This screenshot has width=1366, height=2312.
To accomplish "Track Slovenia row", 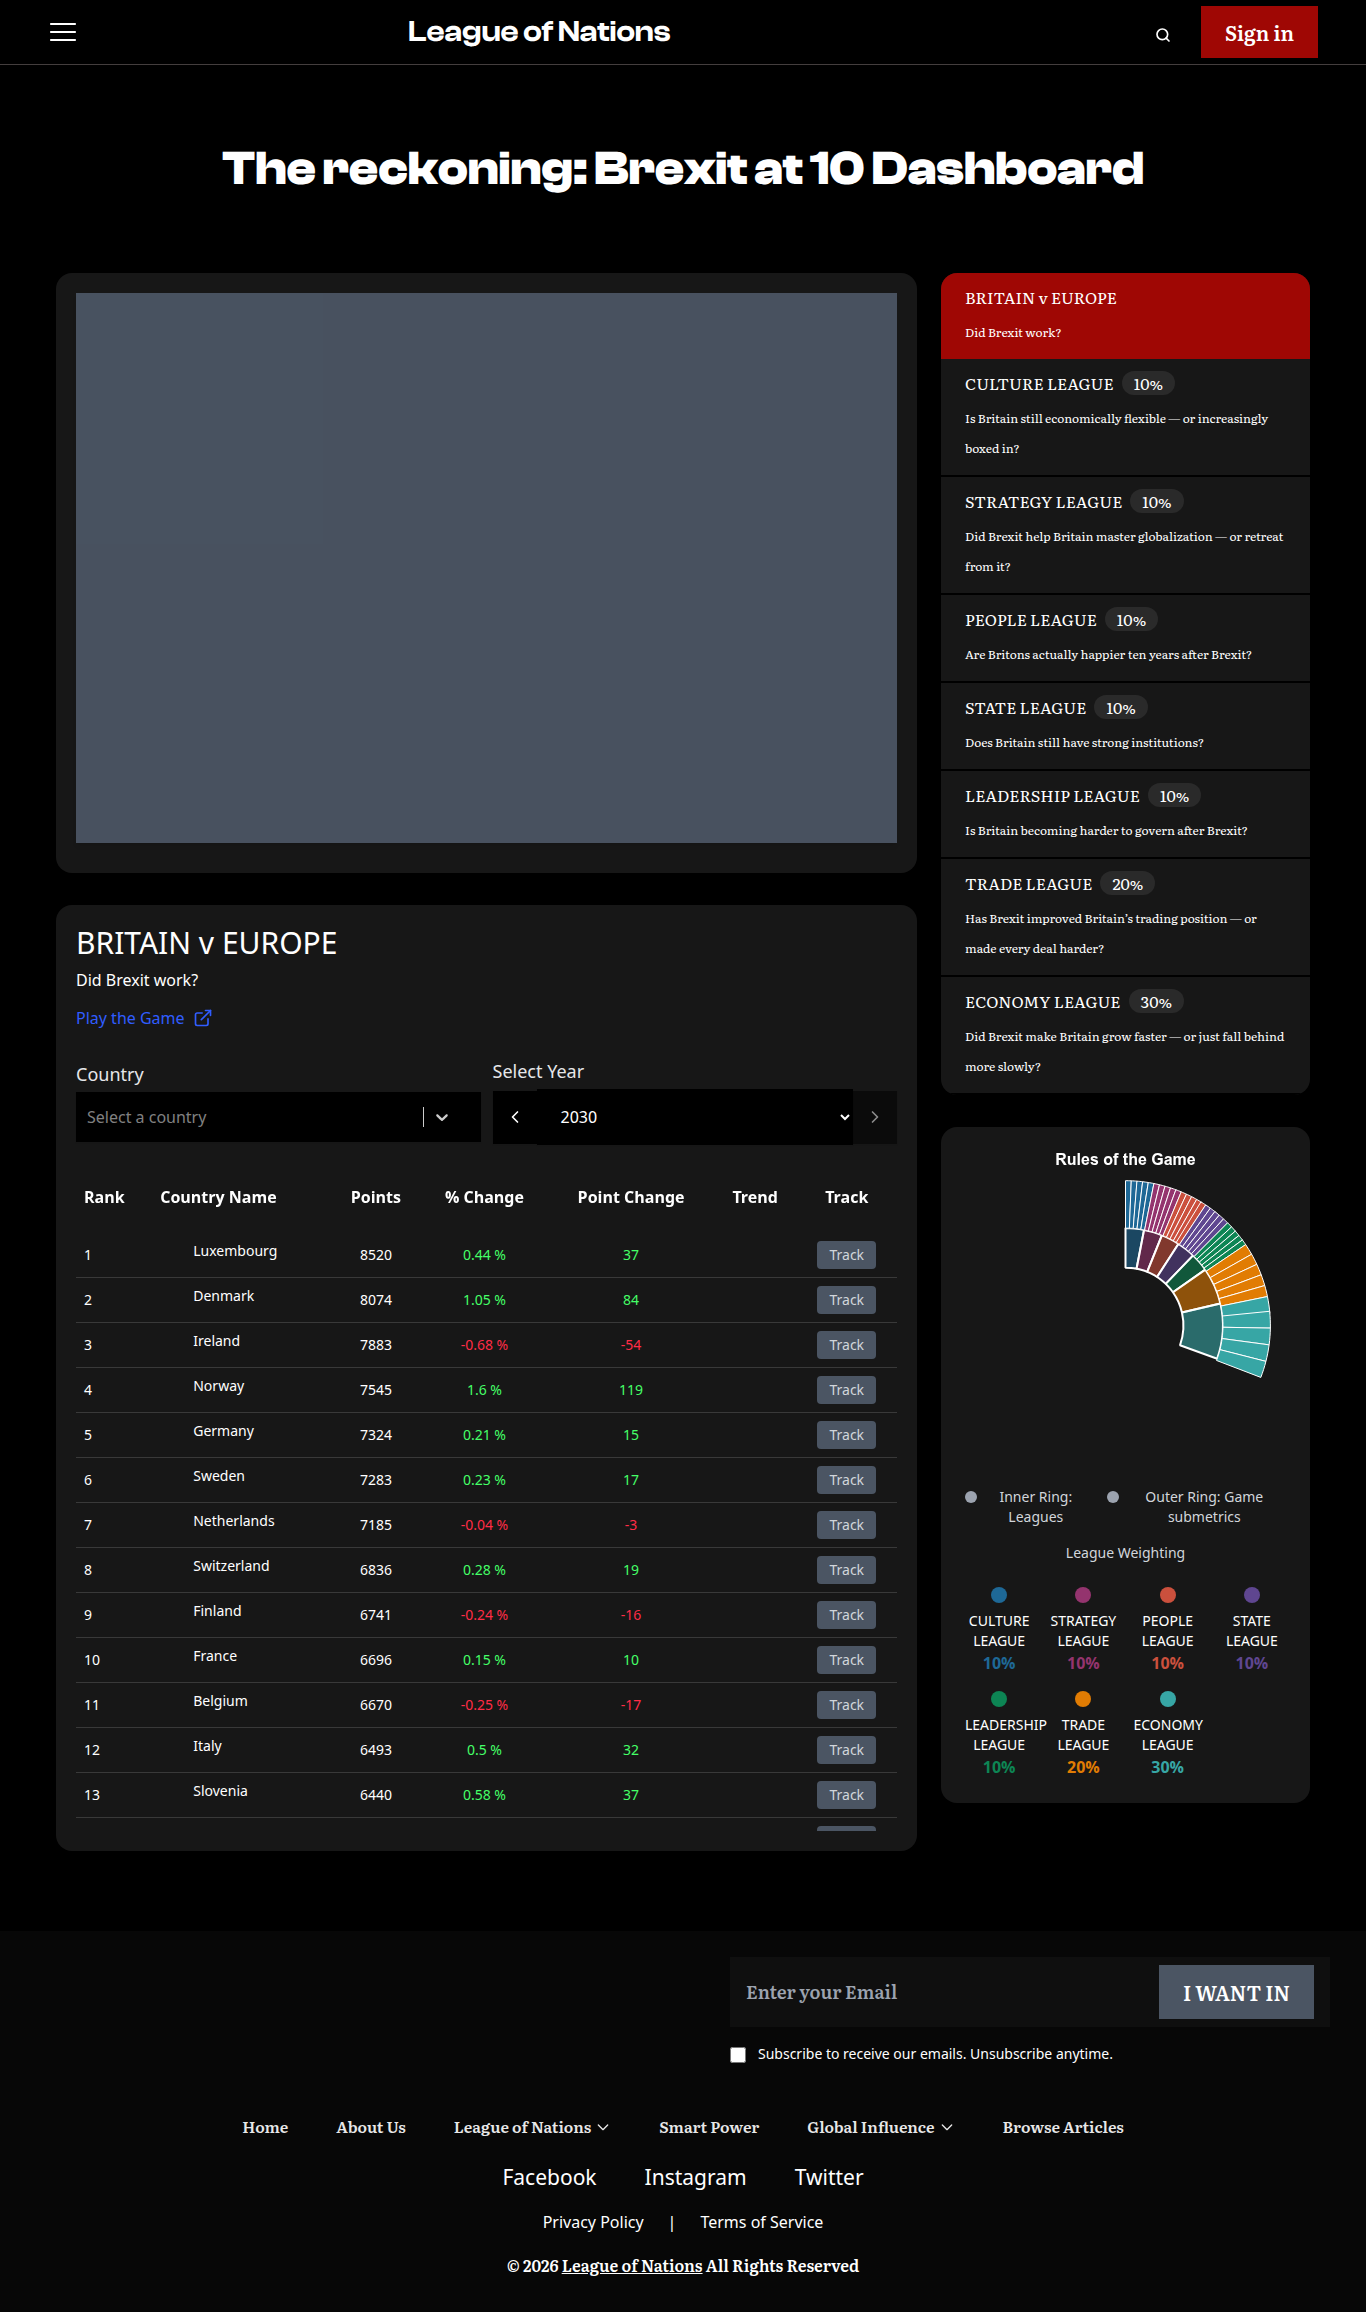I will (846, 1795).
